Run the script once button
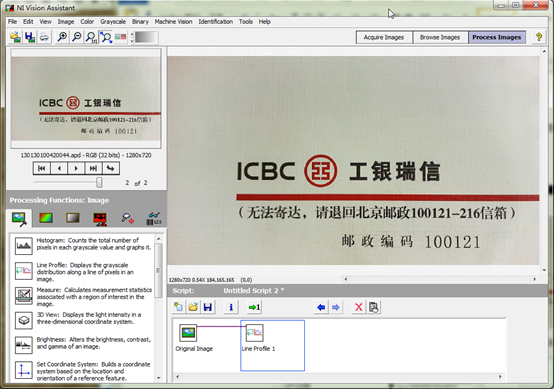The width and height of the screenshot is (554, 389). tap(254, 307)
